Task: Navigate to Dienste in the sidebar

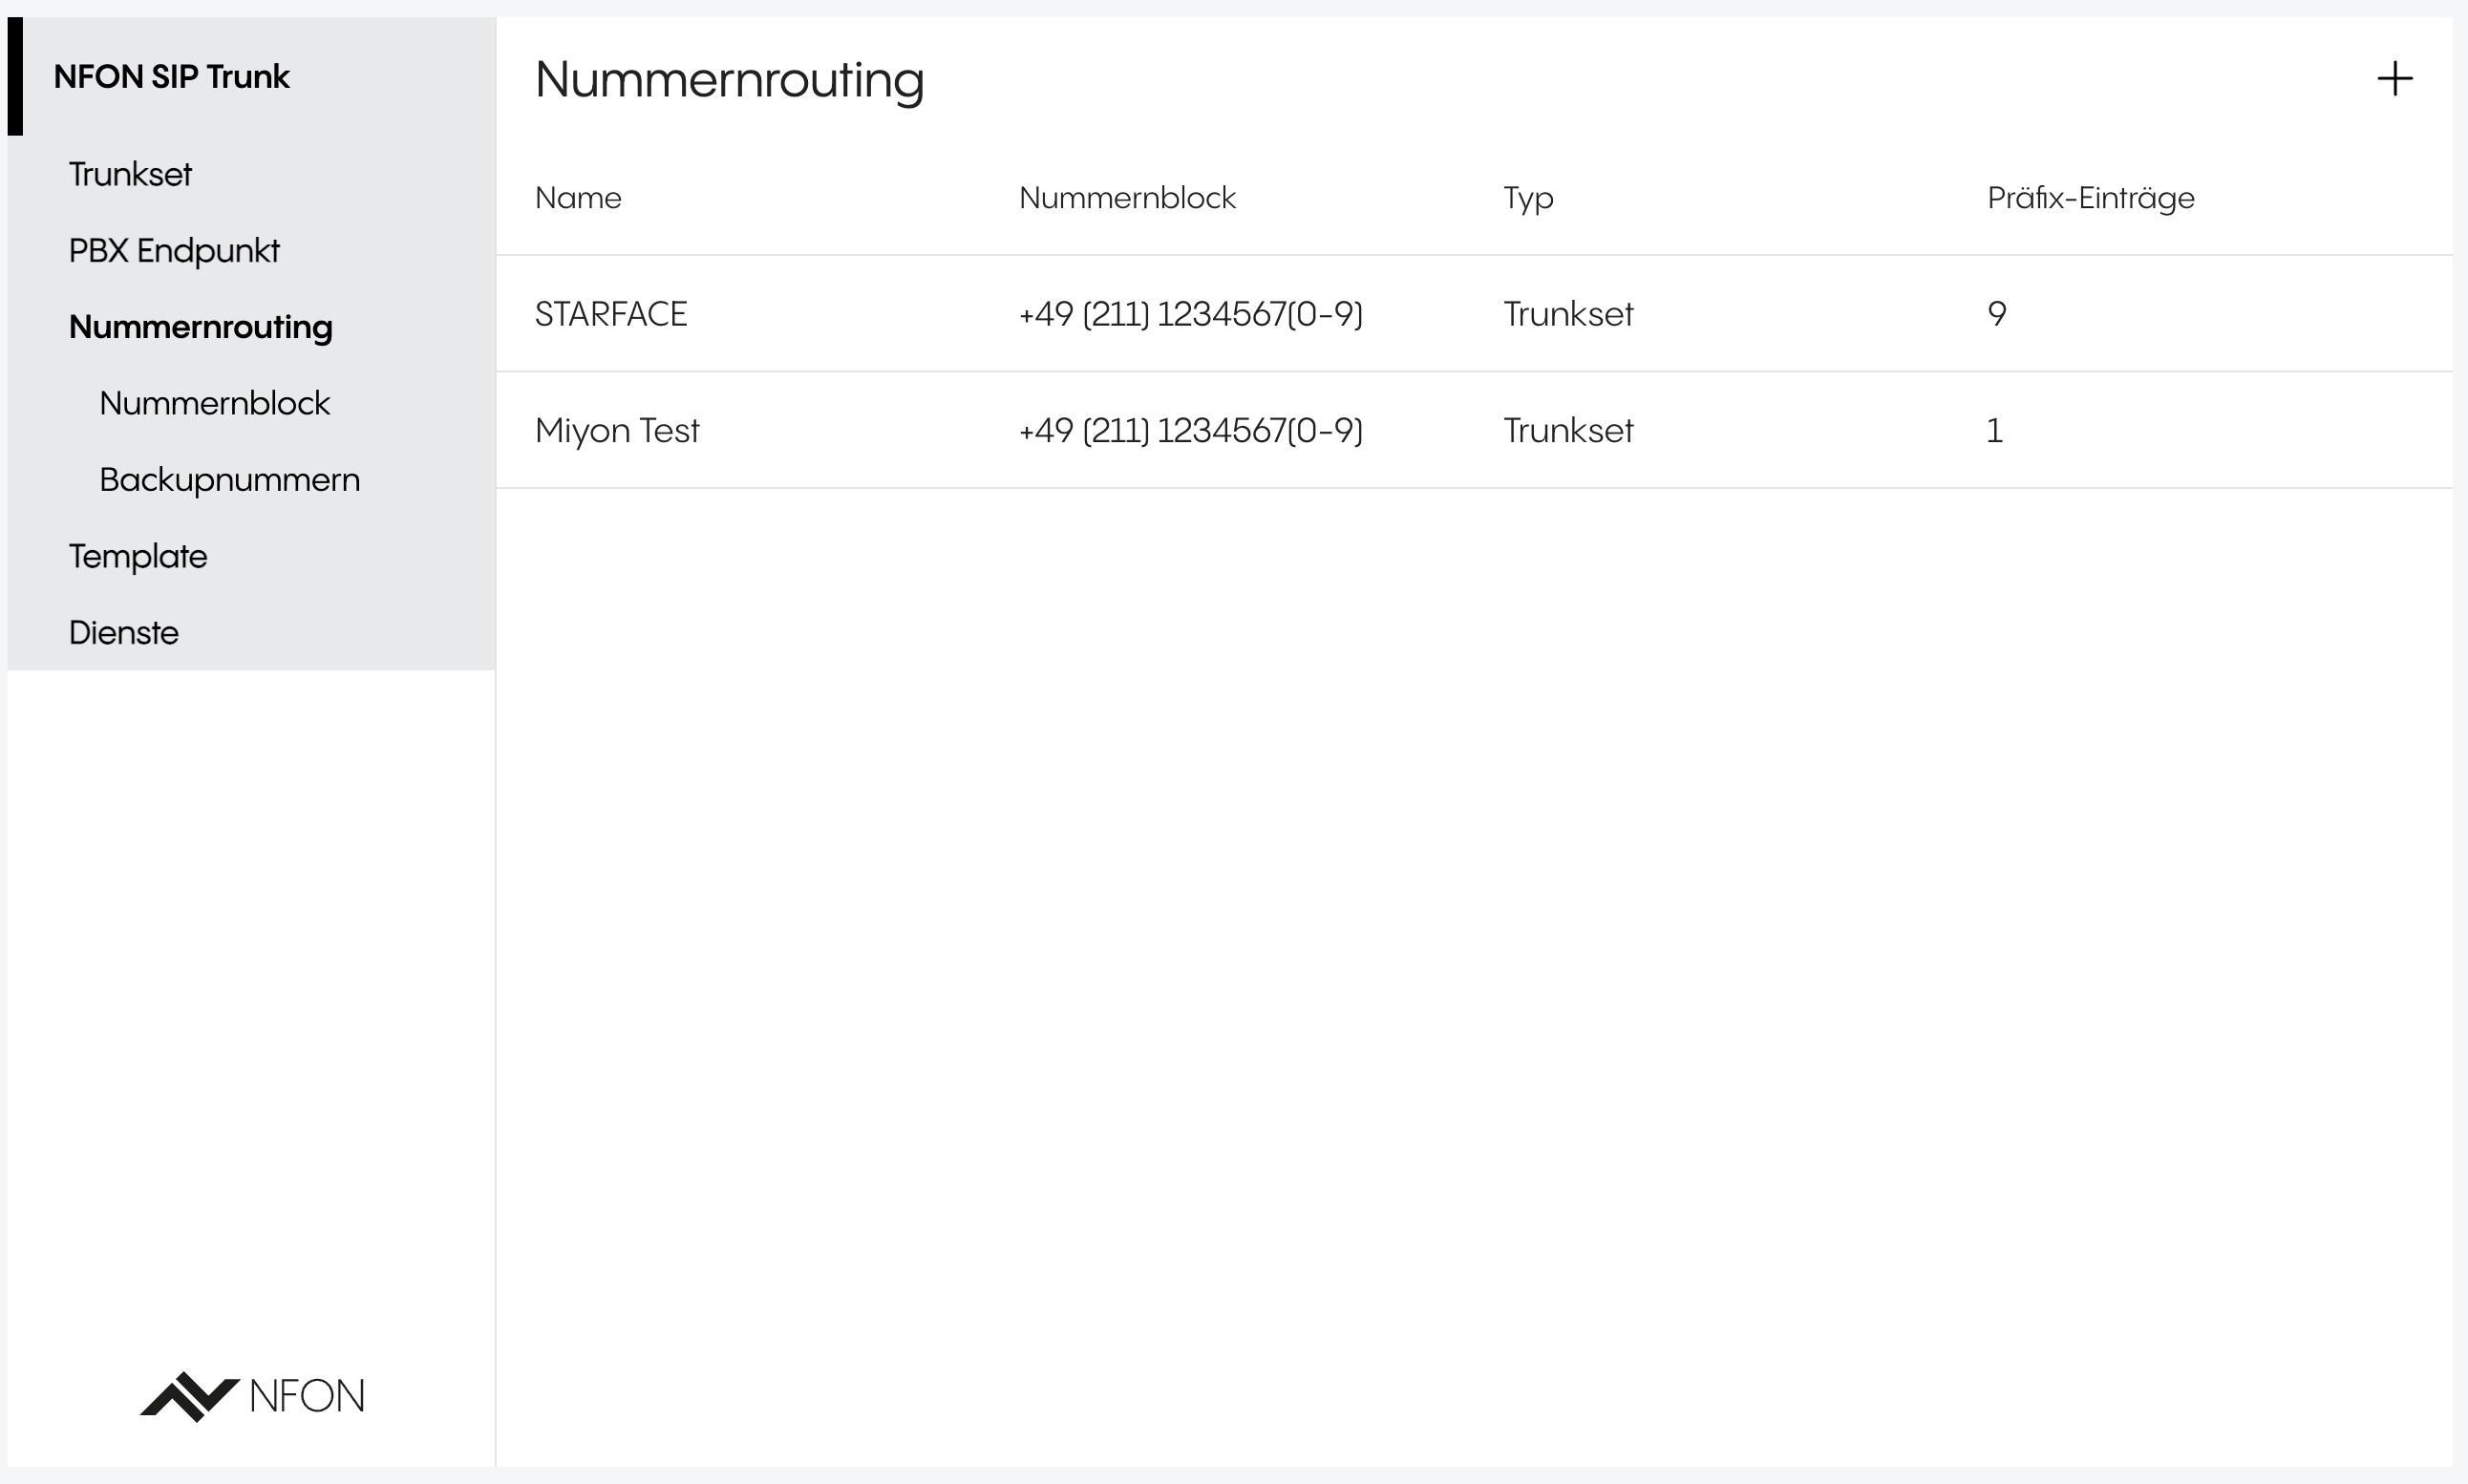Action: pyautogui.click(x=124, y=633)
